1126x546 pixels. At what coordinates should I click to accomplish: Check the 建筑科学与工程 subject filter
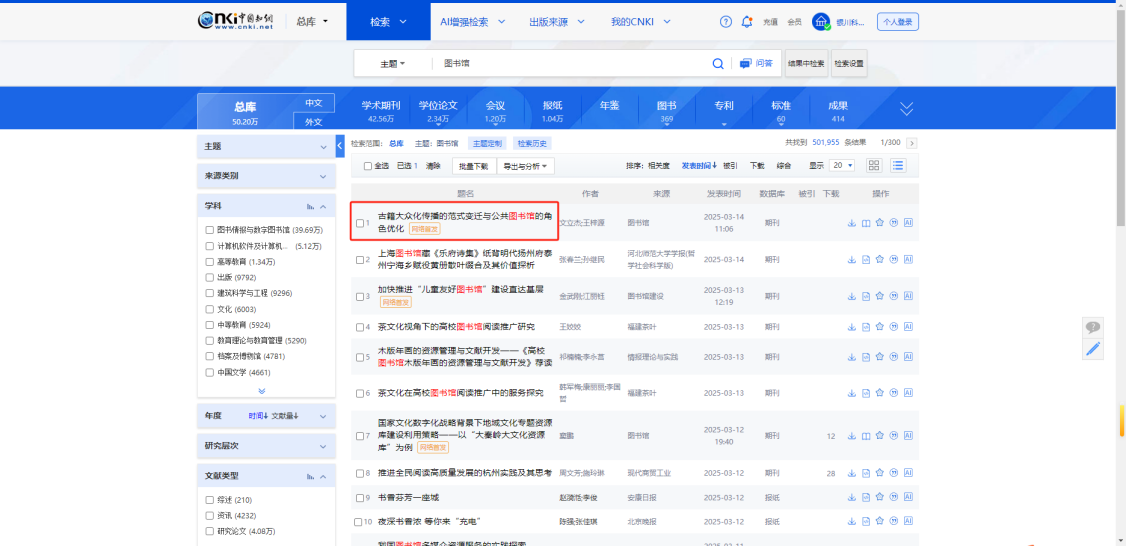pyautogui.click(x=210, y=293)
